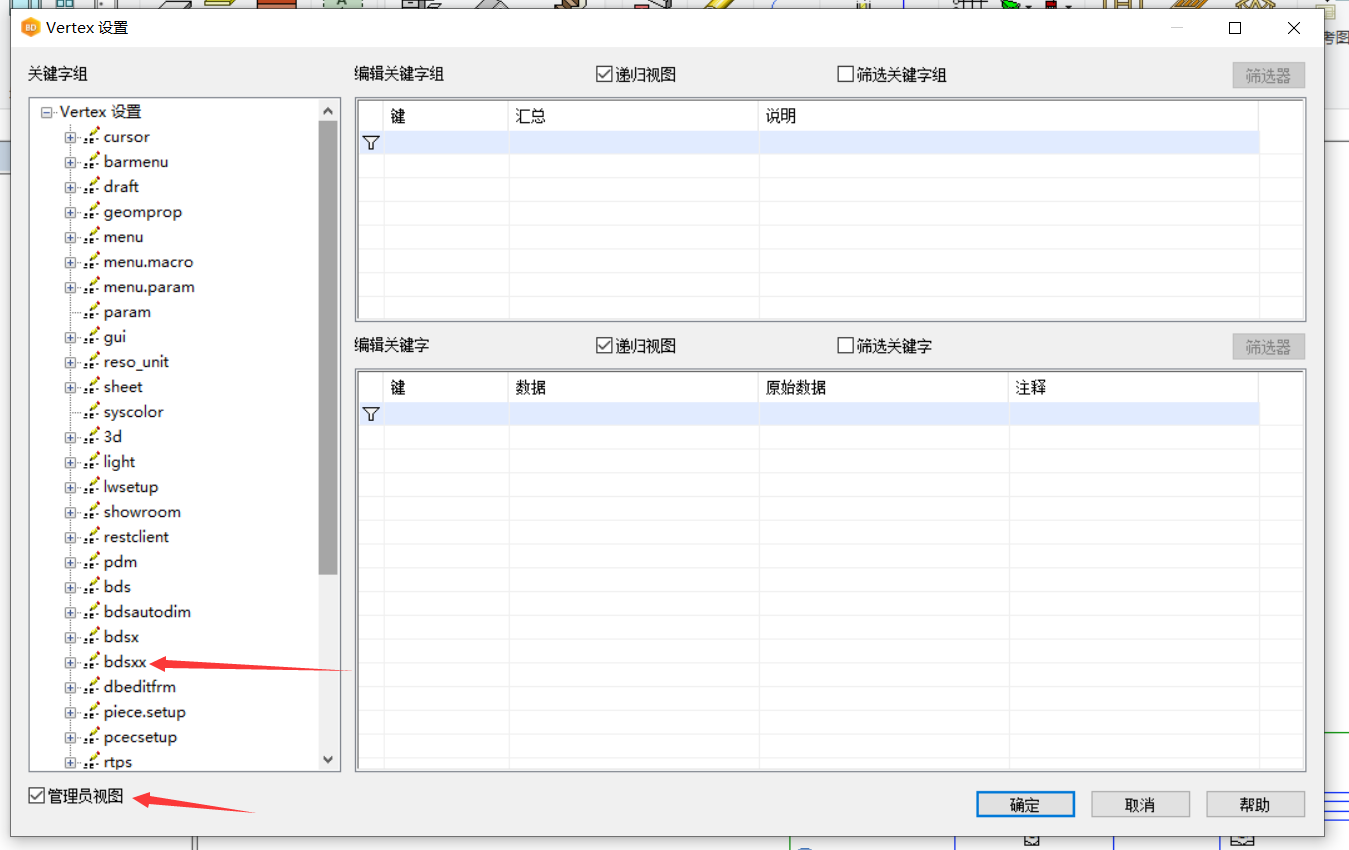The height and width of the screenshot is (850, 1349).
Task: Click the 数据 filter cell in keyword table
Action: [x=634, y=414]
